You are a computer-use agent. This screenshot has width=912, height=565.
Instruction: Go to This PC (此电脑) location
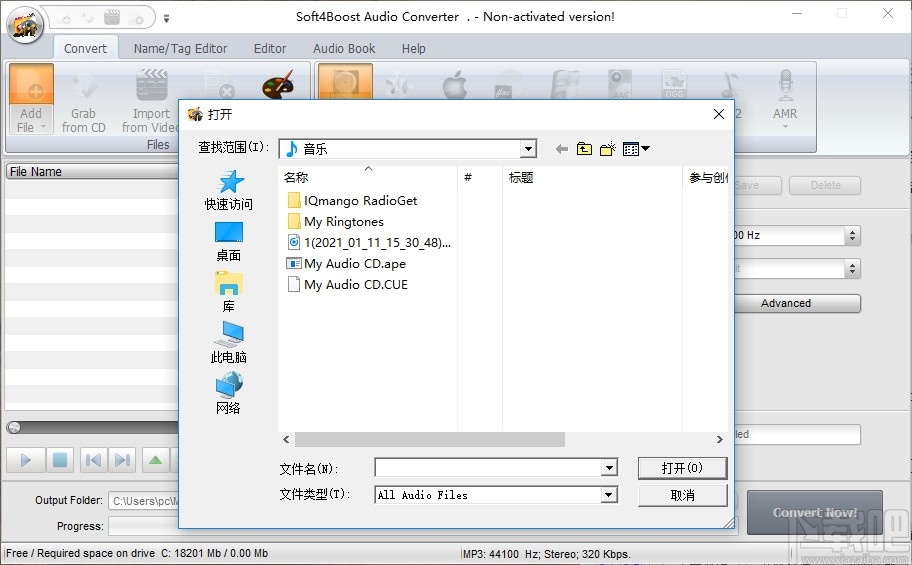[229, 343]
